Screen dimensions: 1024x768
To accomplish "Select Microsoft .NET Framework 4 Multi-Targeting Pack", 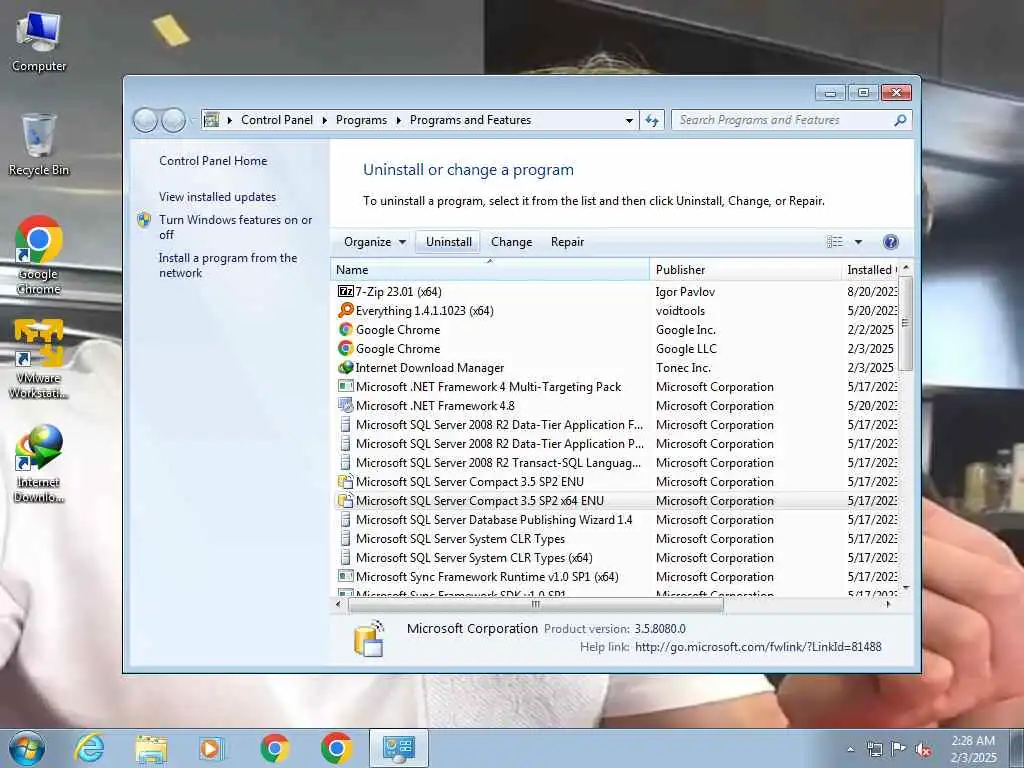I will pyautogui.click(x=616, y=387).
